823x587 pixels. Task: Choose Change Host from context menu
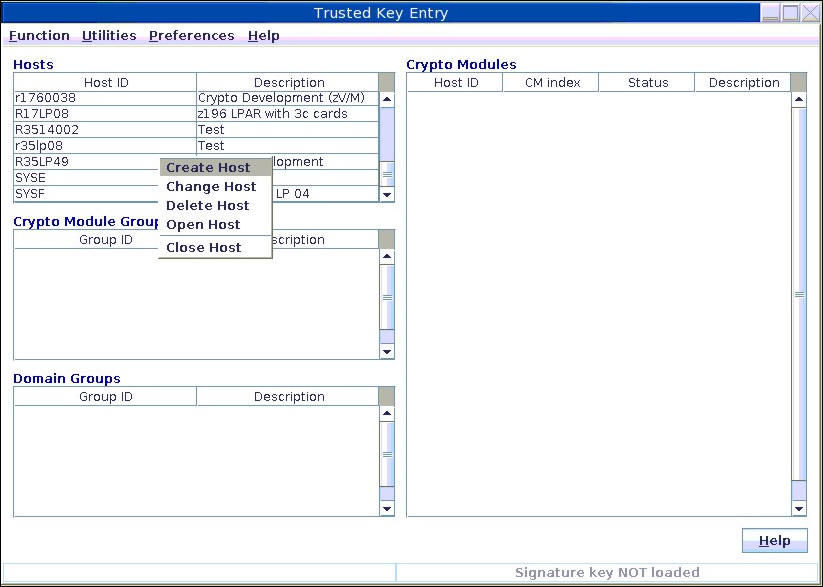point(215,186)
